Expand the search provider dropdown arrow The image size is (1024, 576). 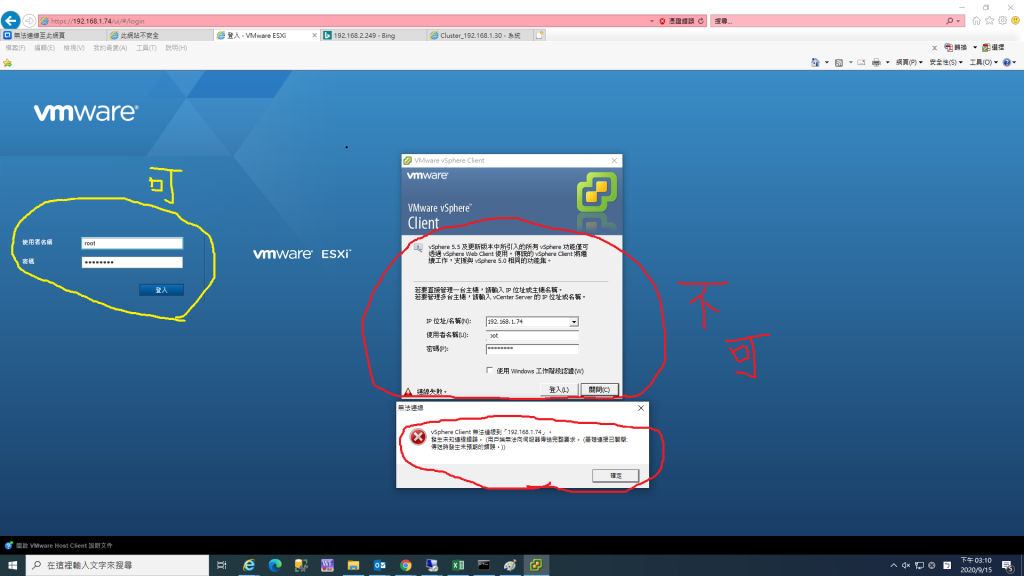pos(958,21)
